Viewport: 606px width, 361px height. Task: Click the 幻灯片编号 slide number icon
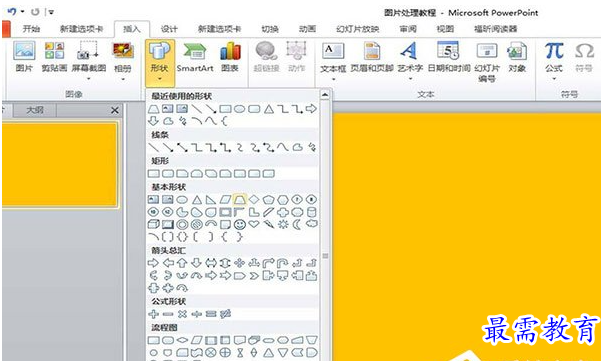click(487, 62)
